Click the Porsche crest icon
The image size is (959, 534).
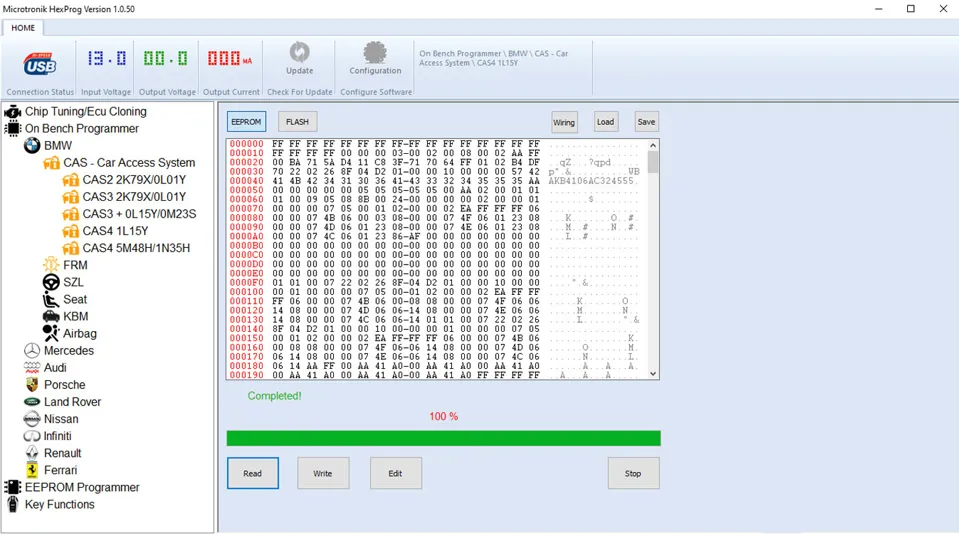click(x=32, y=385)
